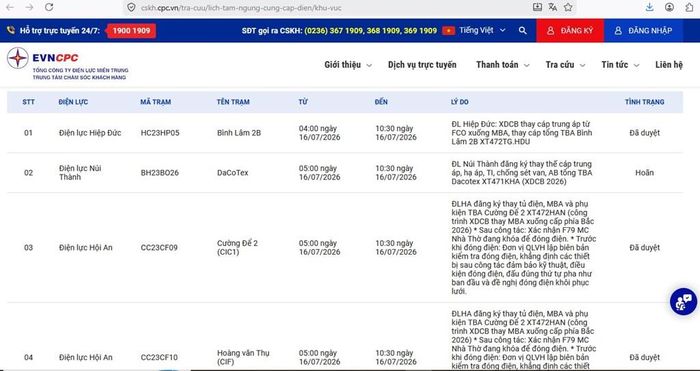The height and width of the screenshot is (371, 700).
Task: Click the ĐIỆN LỰC column header
Action: (x=73, y=102)
